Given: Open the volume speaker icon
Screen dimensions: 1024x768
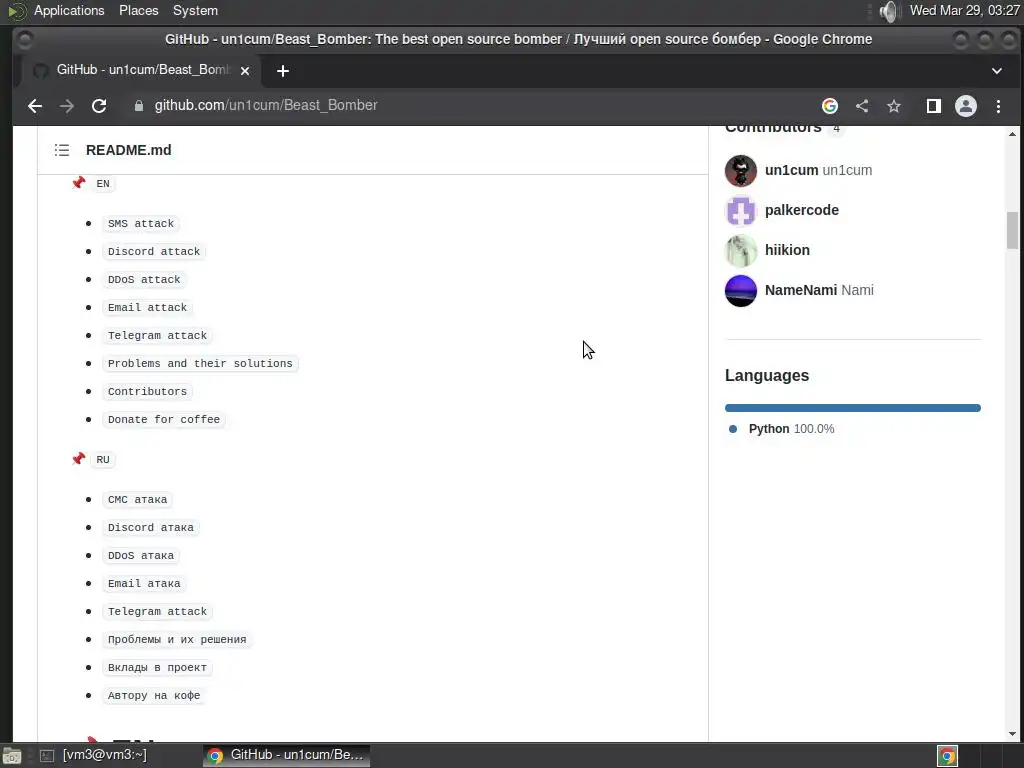Looking at the screenshot, I should (889, 11).
